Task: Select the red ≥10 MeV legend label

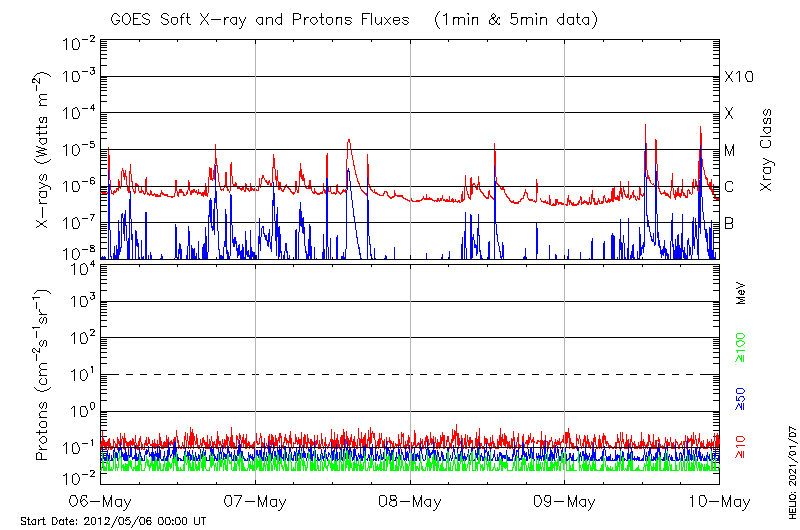Action: [741, 447]
